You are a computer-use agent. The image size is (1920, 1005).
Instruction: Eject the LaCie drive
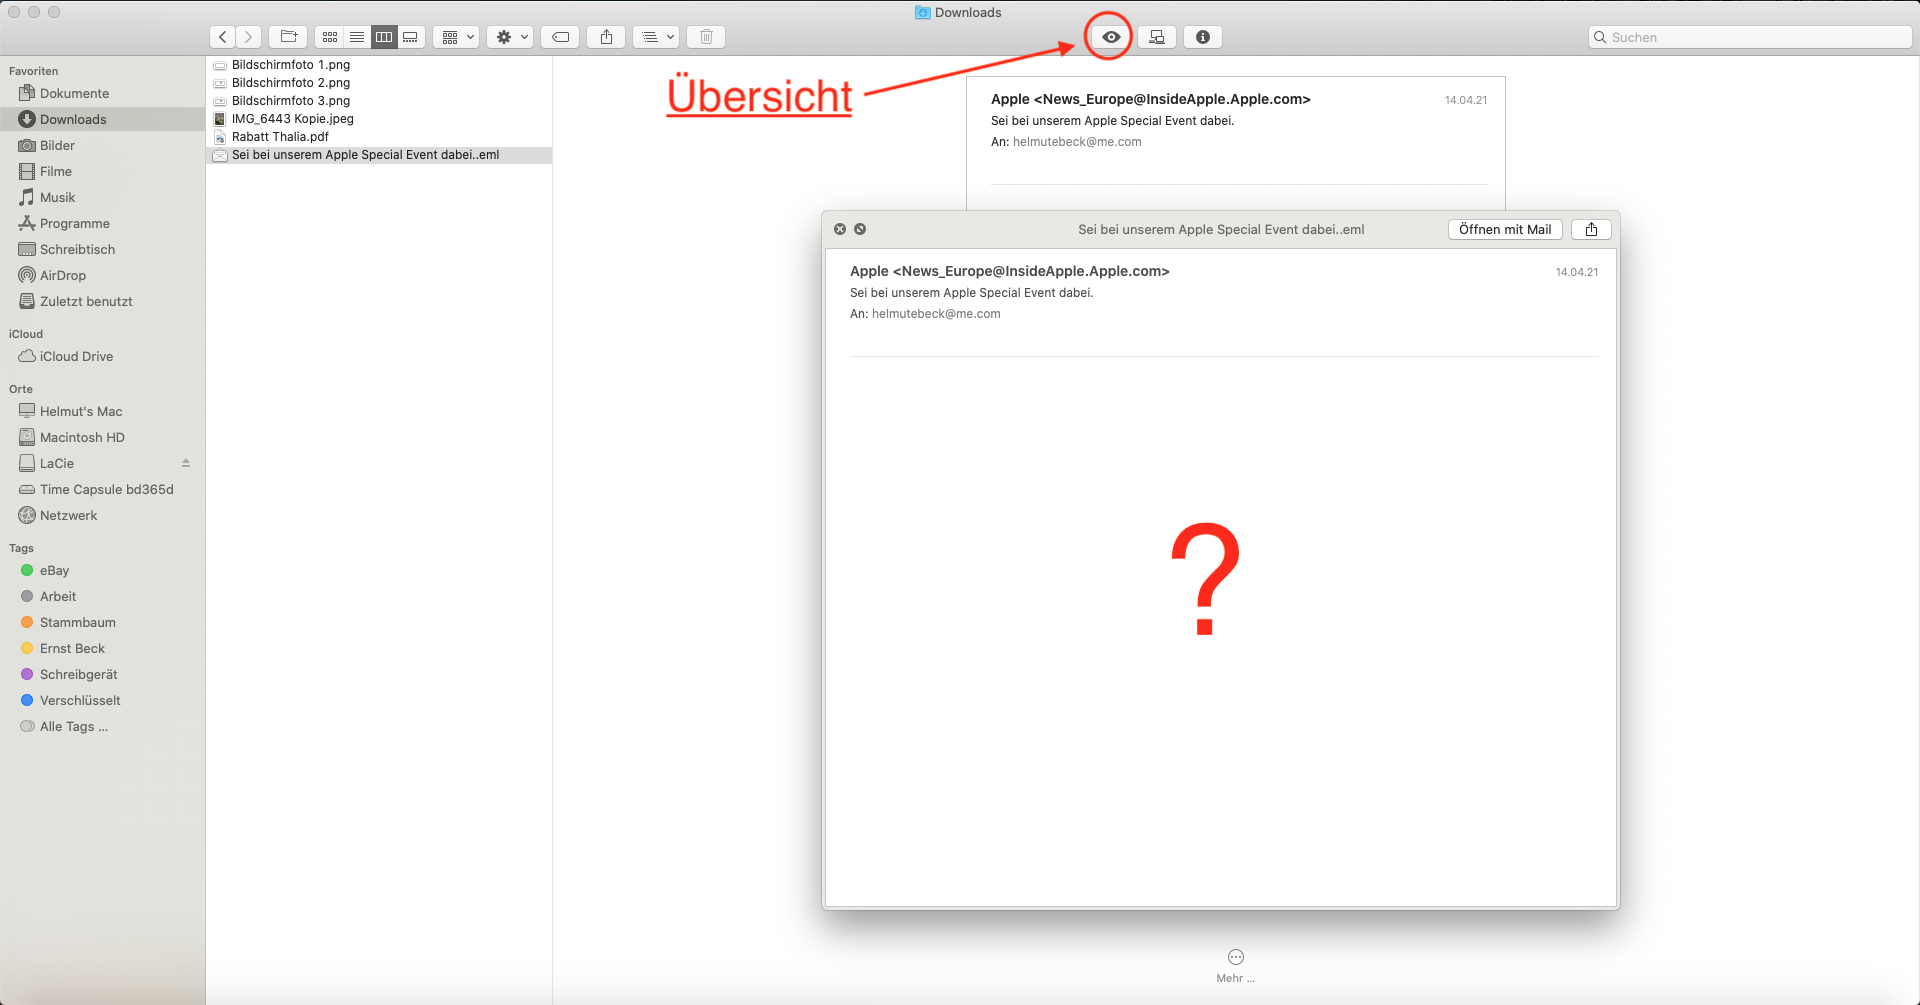186,463
